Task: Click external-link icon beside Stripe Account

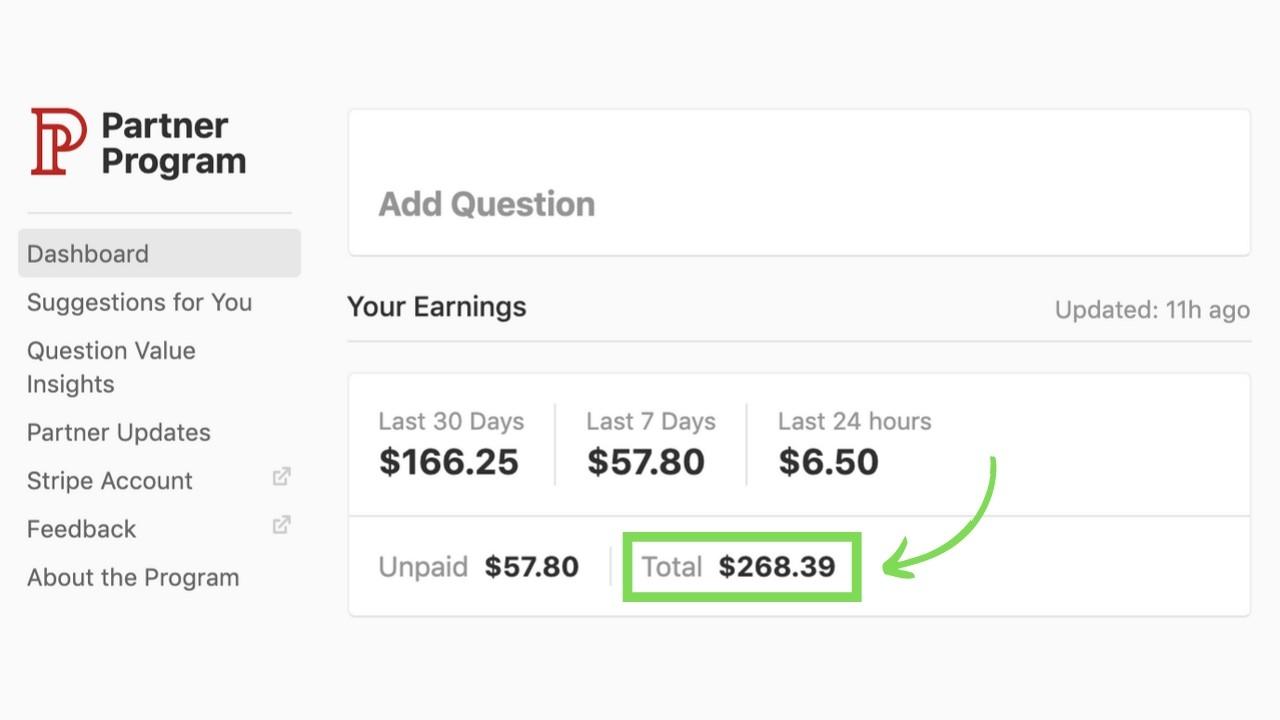Action: [x=282, y=477]
